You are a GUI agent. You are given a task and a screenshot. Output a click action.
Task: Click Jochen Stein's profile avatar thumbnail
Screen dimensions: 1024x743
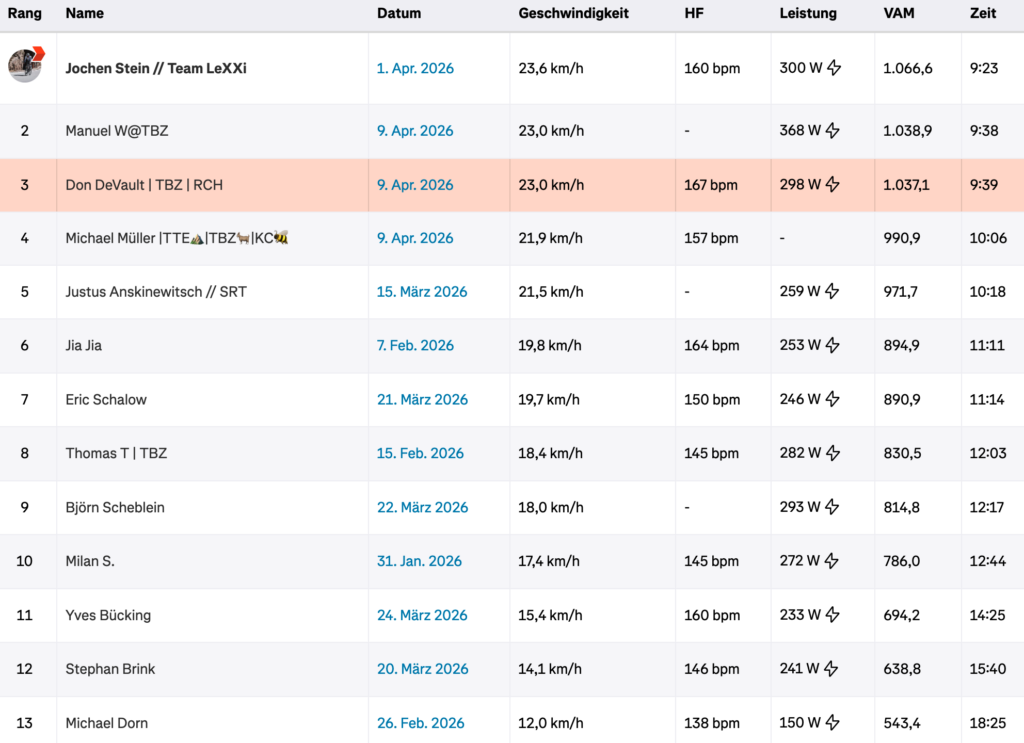click(x=25, y=66)
